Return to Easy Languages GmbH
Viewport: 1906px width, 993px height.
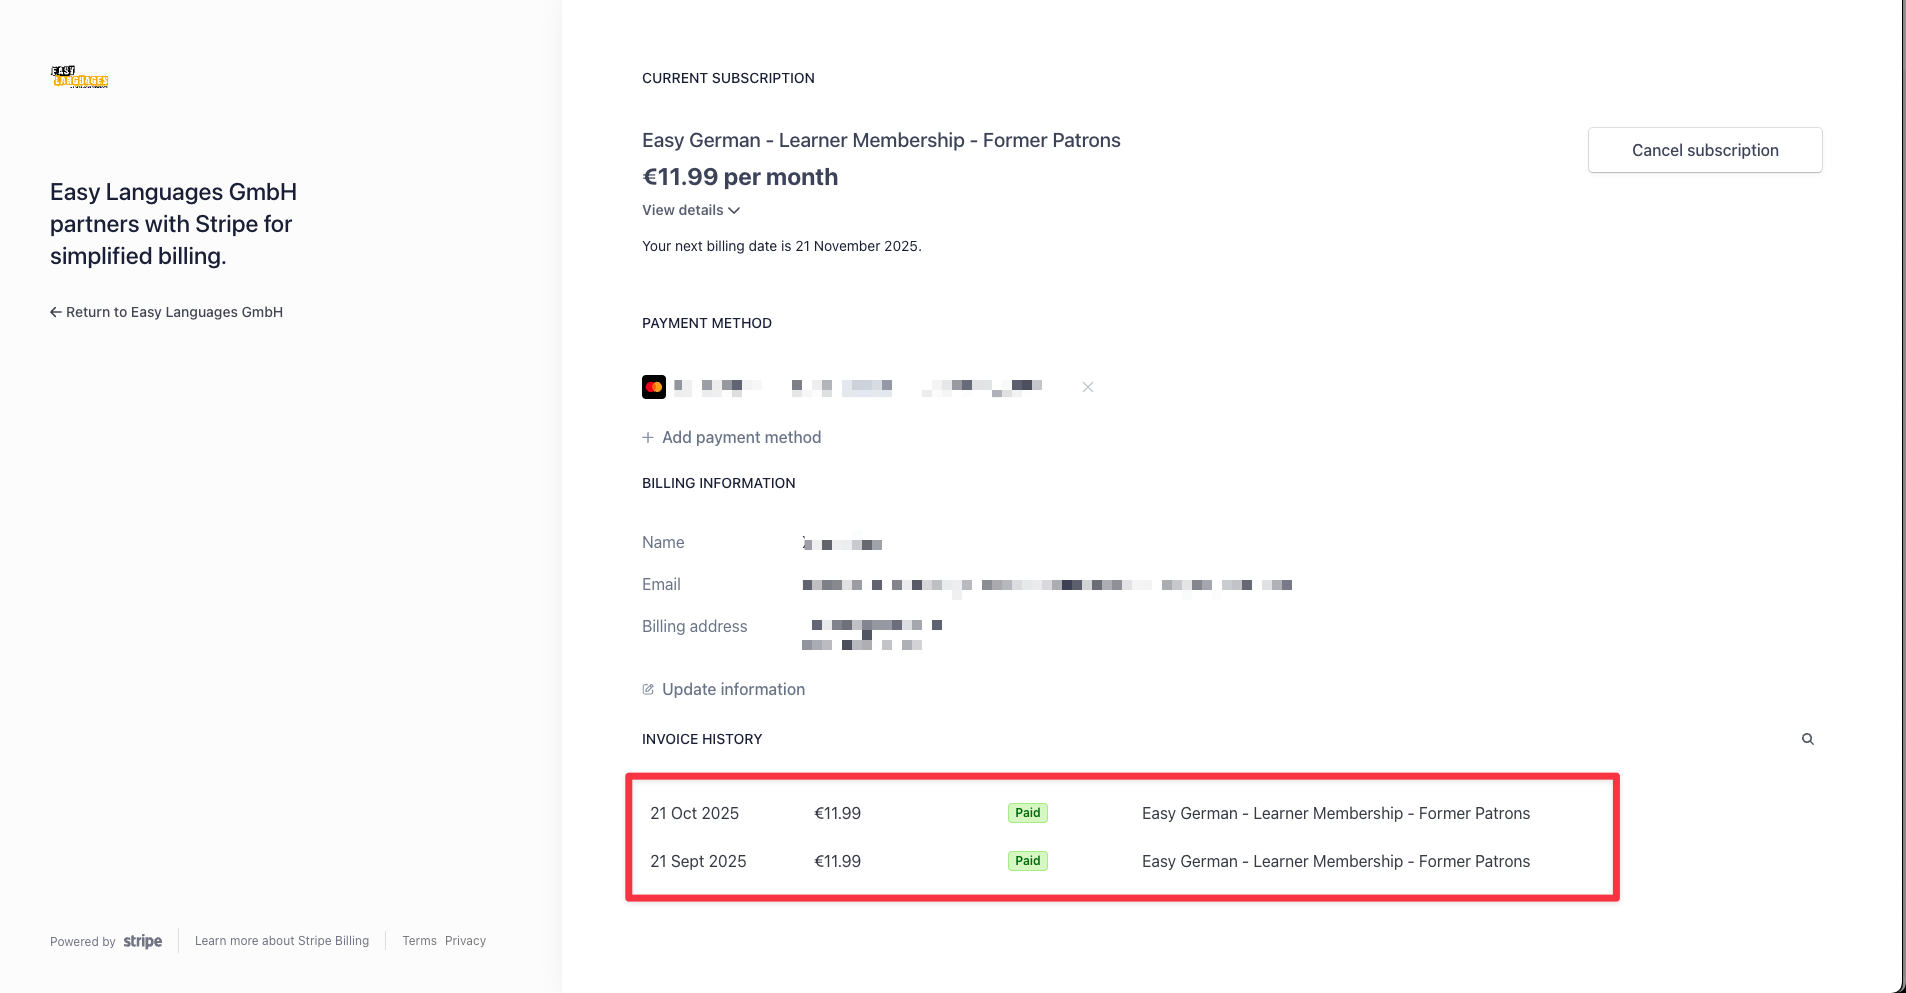[174, 312]
